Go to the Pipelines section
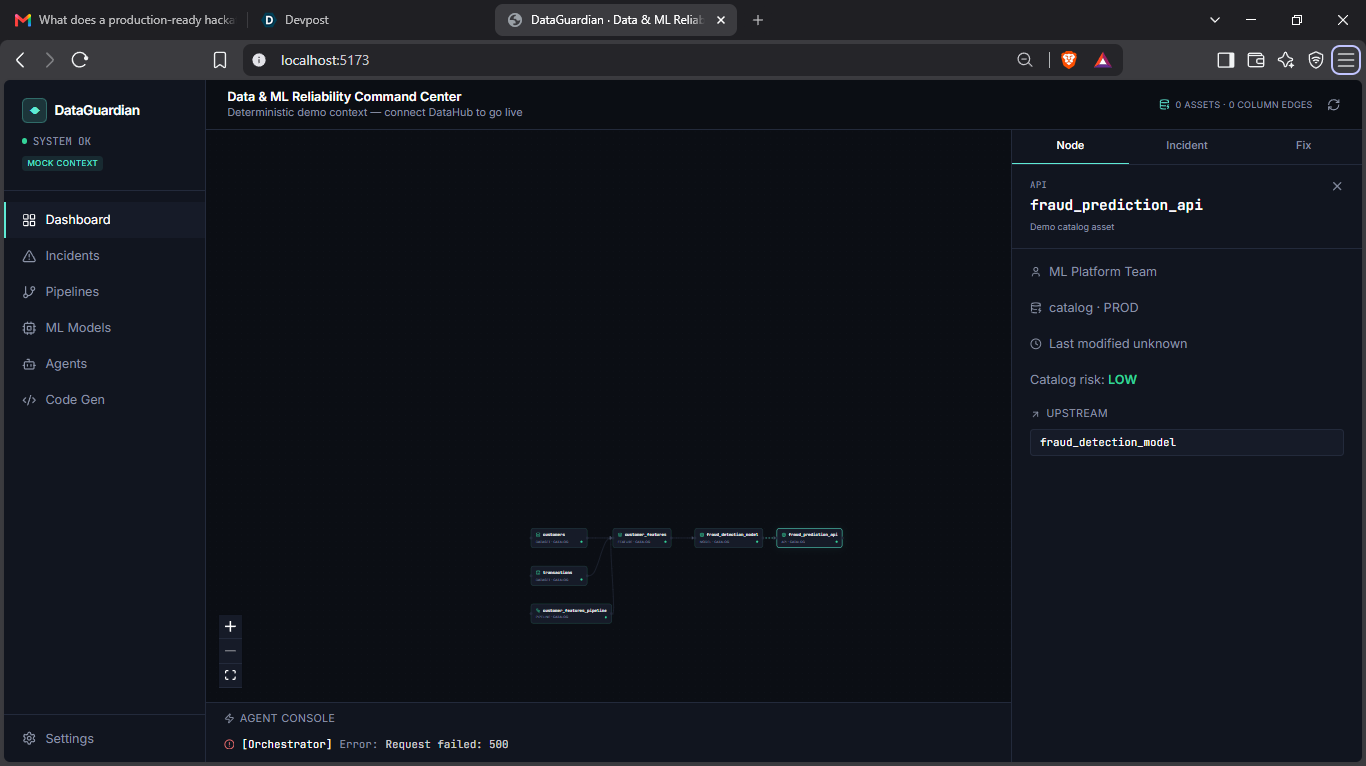 point(104,292)
